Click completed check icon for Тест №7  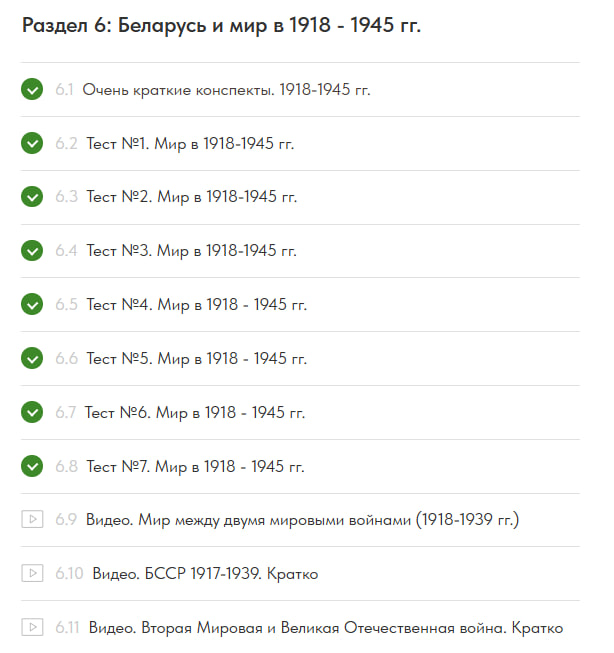(32, 466)
